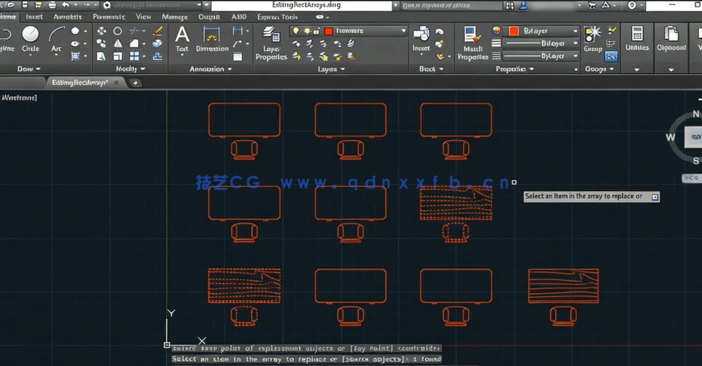The image size is (702, 366).
Task: Select the Mirror tool
Action: pos(117,43)
